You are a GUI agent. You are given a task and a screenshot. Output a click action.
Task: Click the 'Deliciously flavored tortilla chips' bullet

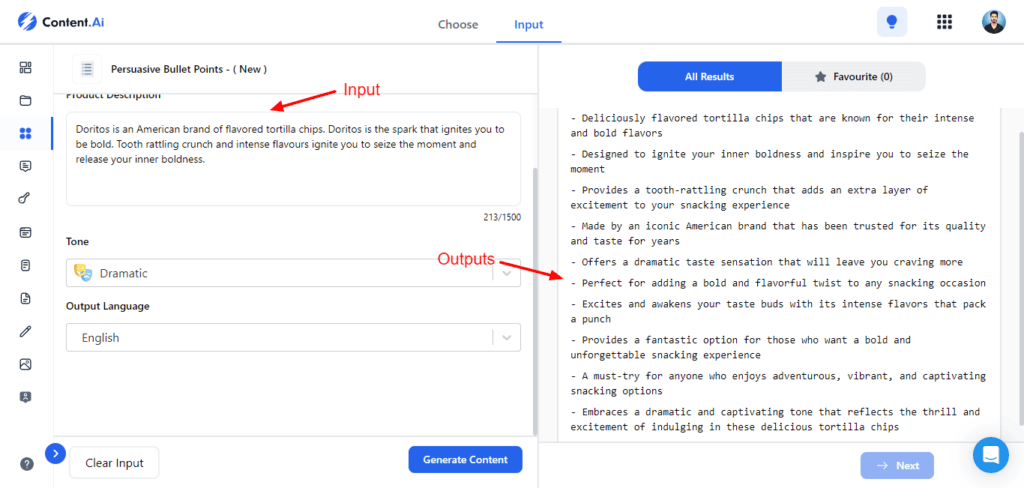[x=772, y=126]
